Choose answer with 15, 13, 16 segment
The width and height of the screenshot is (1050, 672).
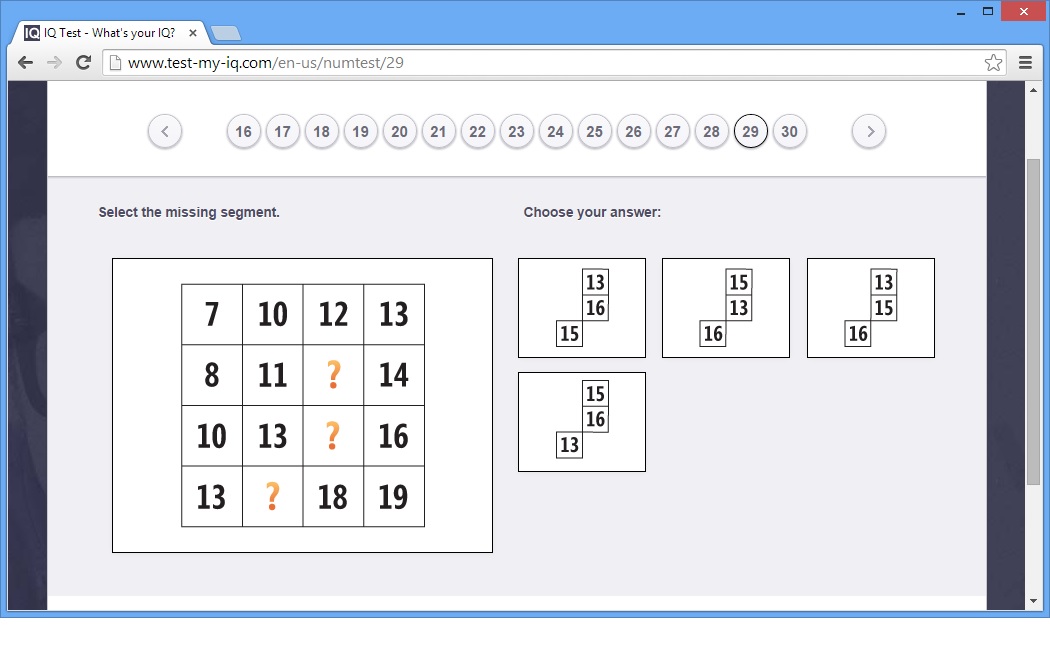[726, 308]
